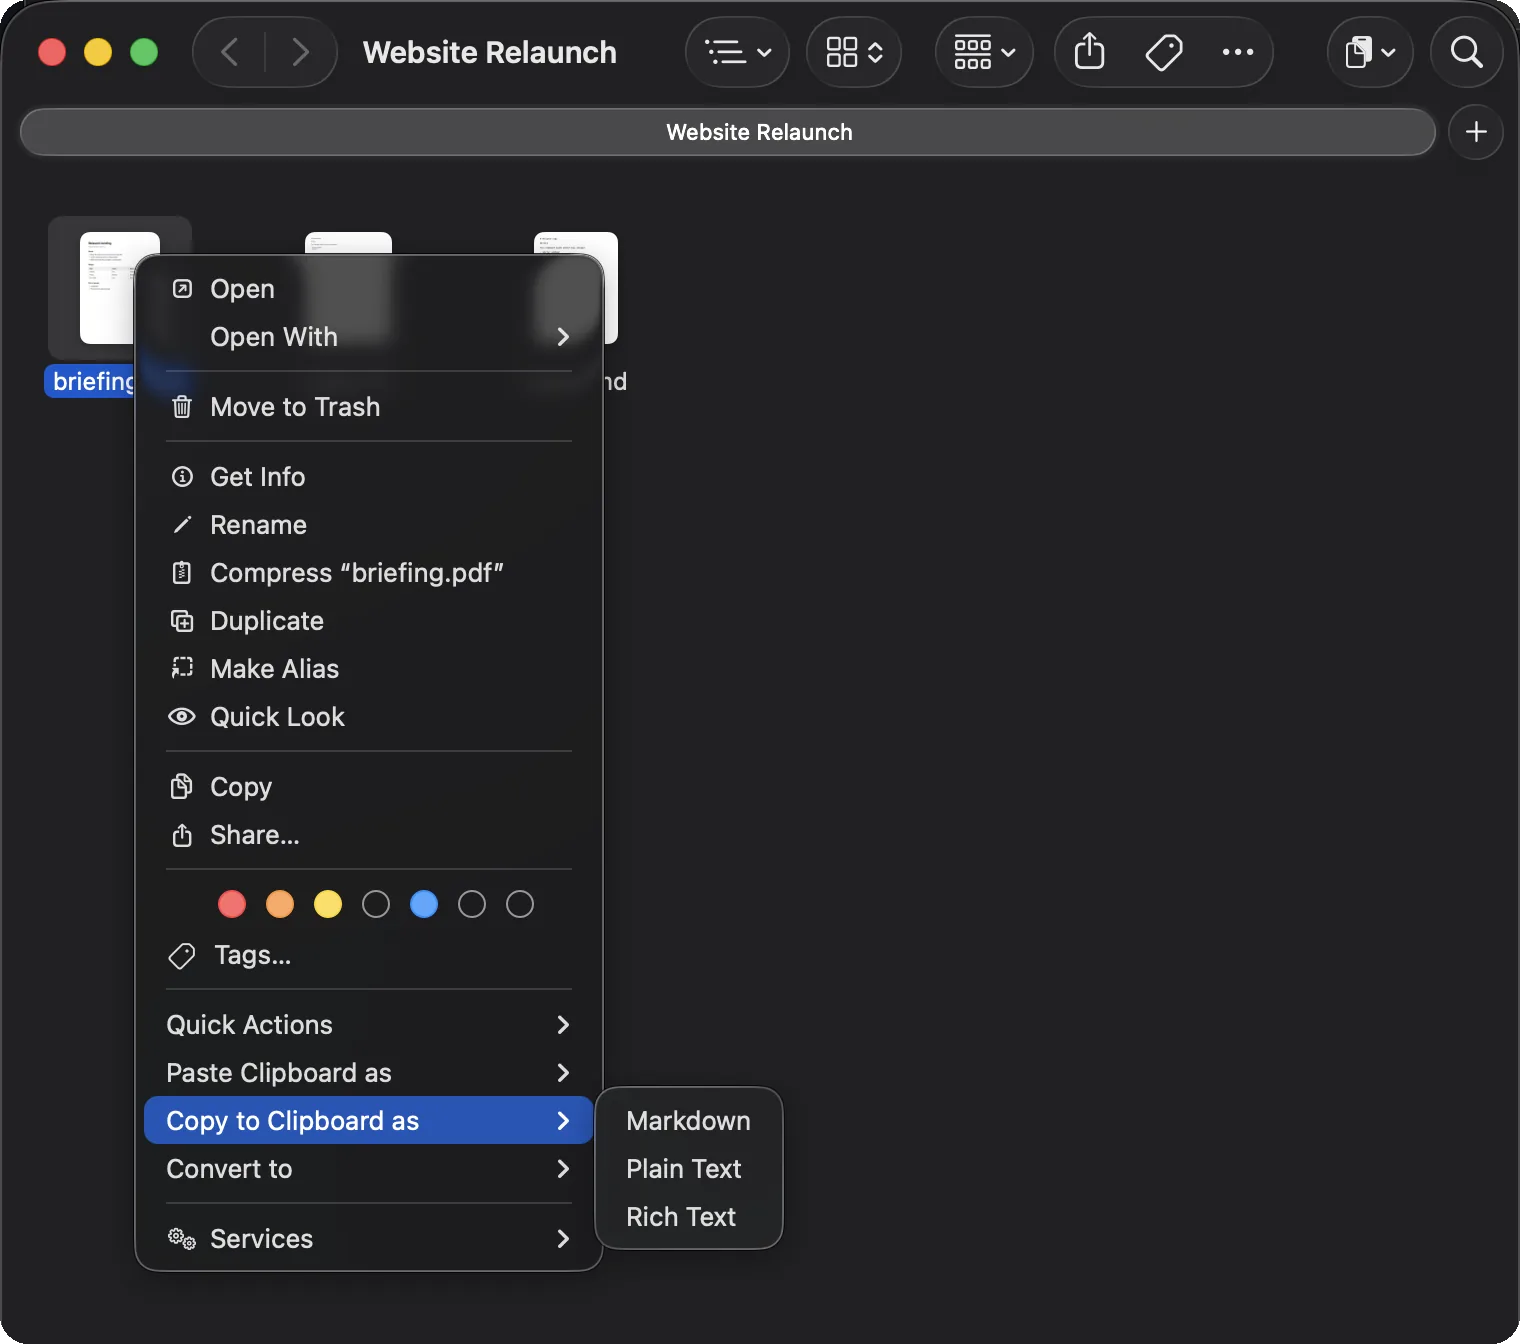Choose Rich Text in the submenu
This screenshot has height=1344, width=1520.
point(688,1217)
